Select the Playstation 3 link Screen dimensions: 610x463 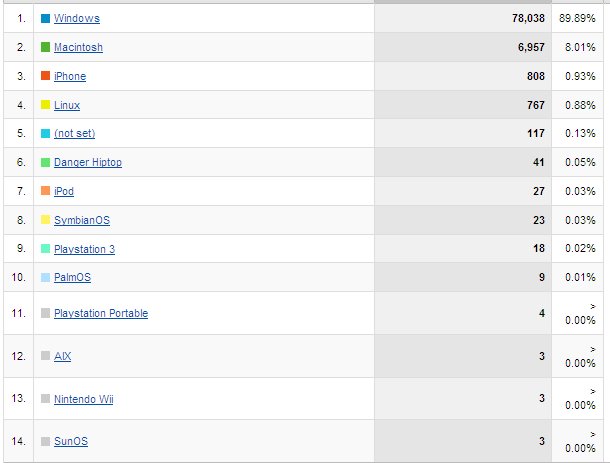pyautogui.click(x=85, y=249)
